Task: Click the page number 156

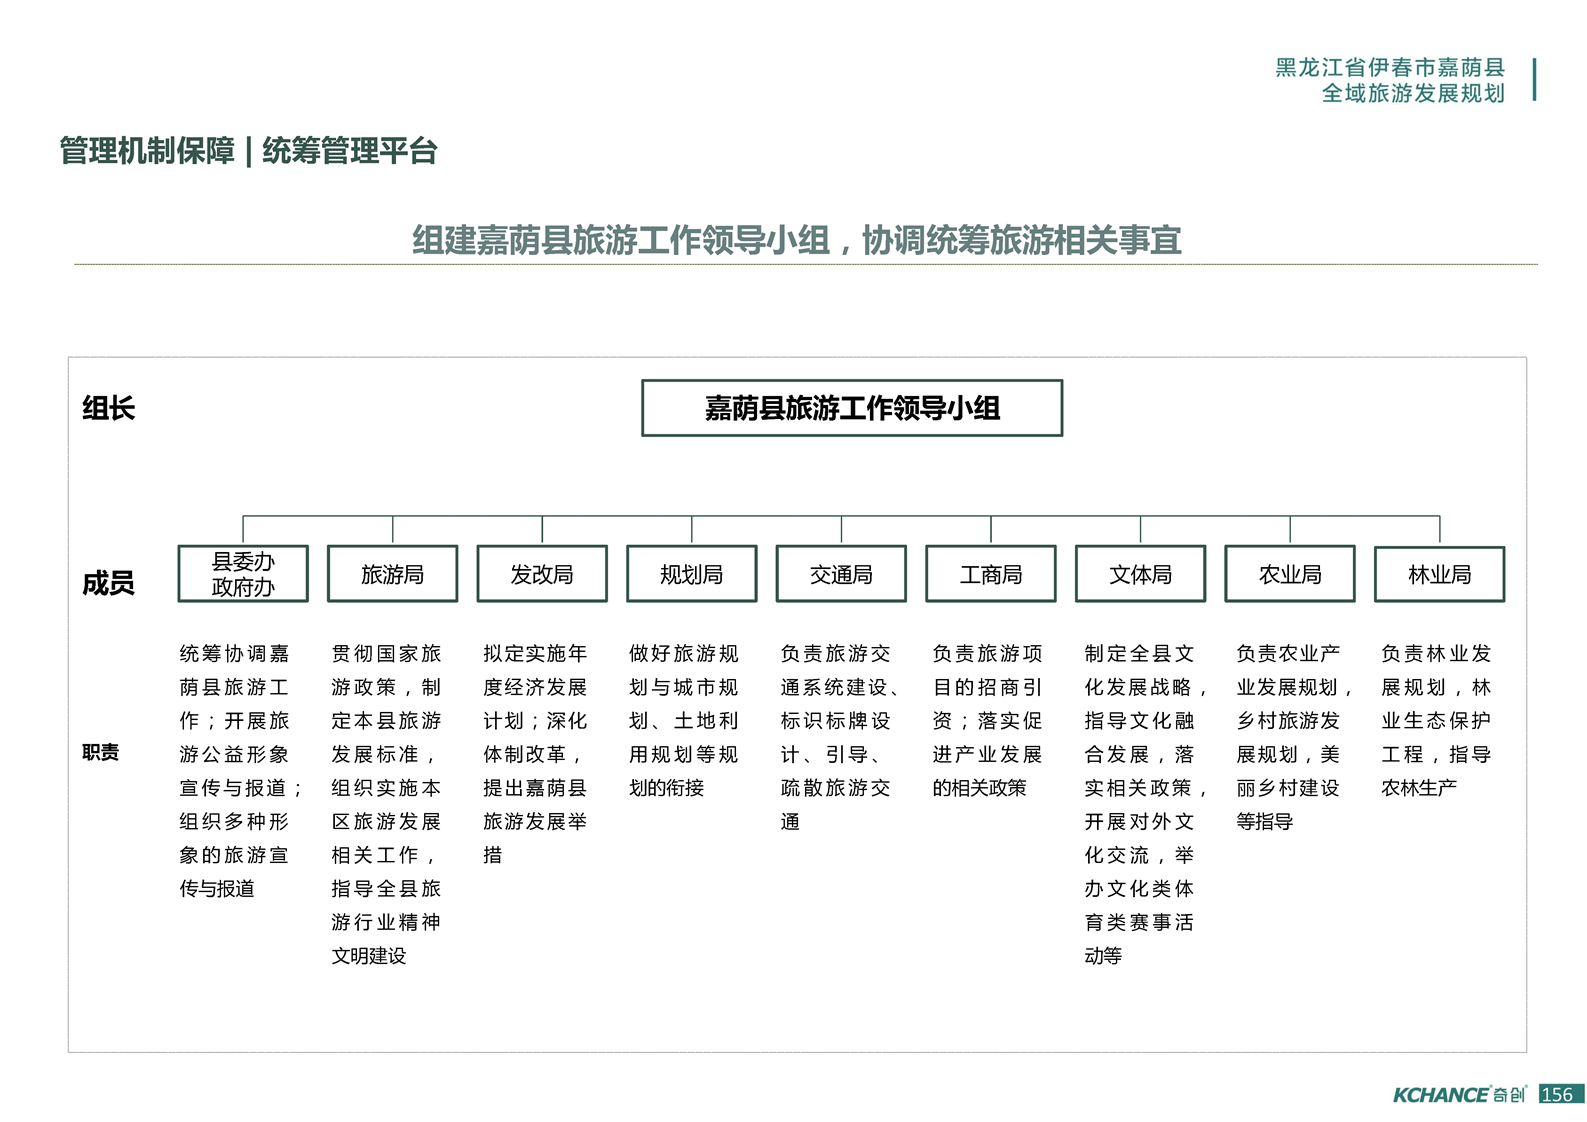Action: 1558,1094
